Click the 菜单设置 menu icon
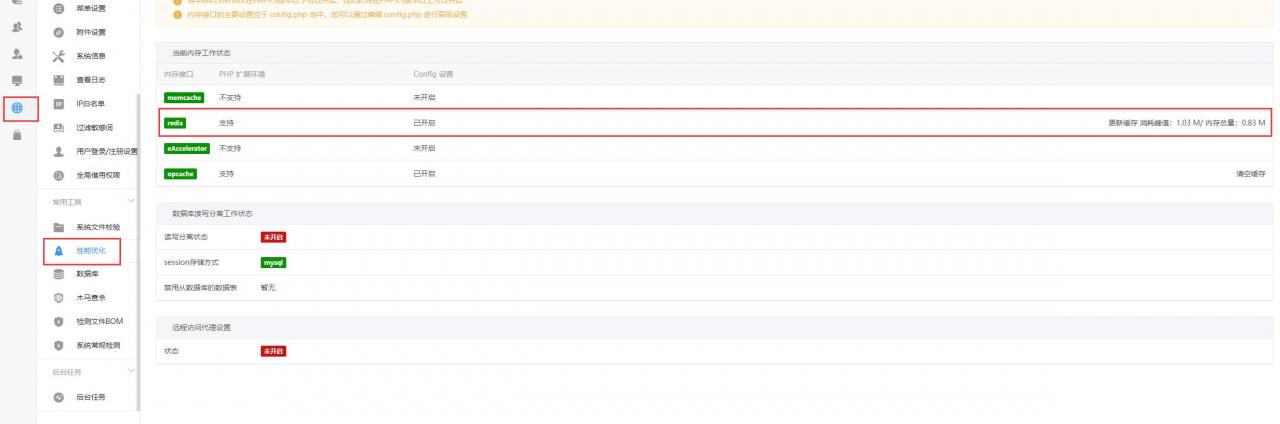1280x424 pixels. [x=59, y=8]
